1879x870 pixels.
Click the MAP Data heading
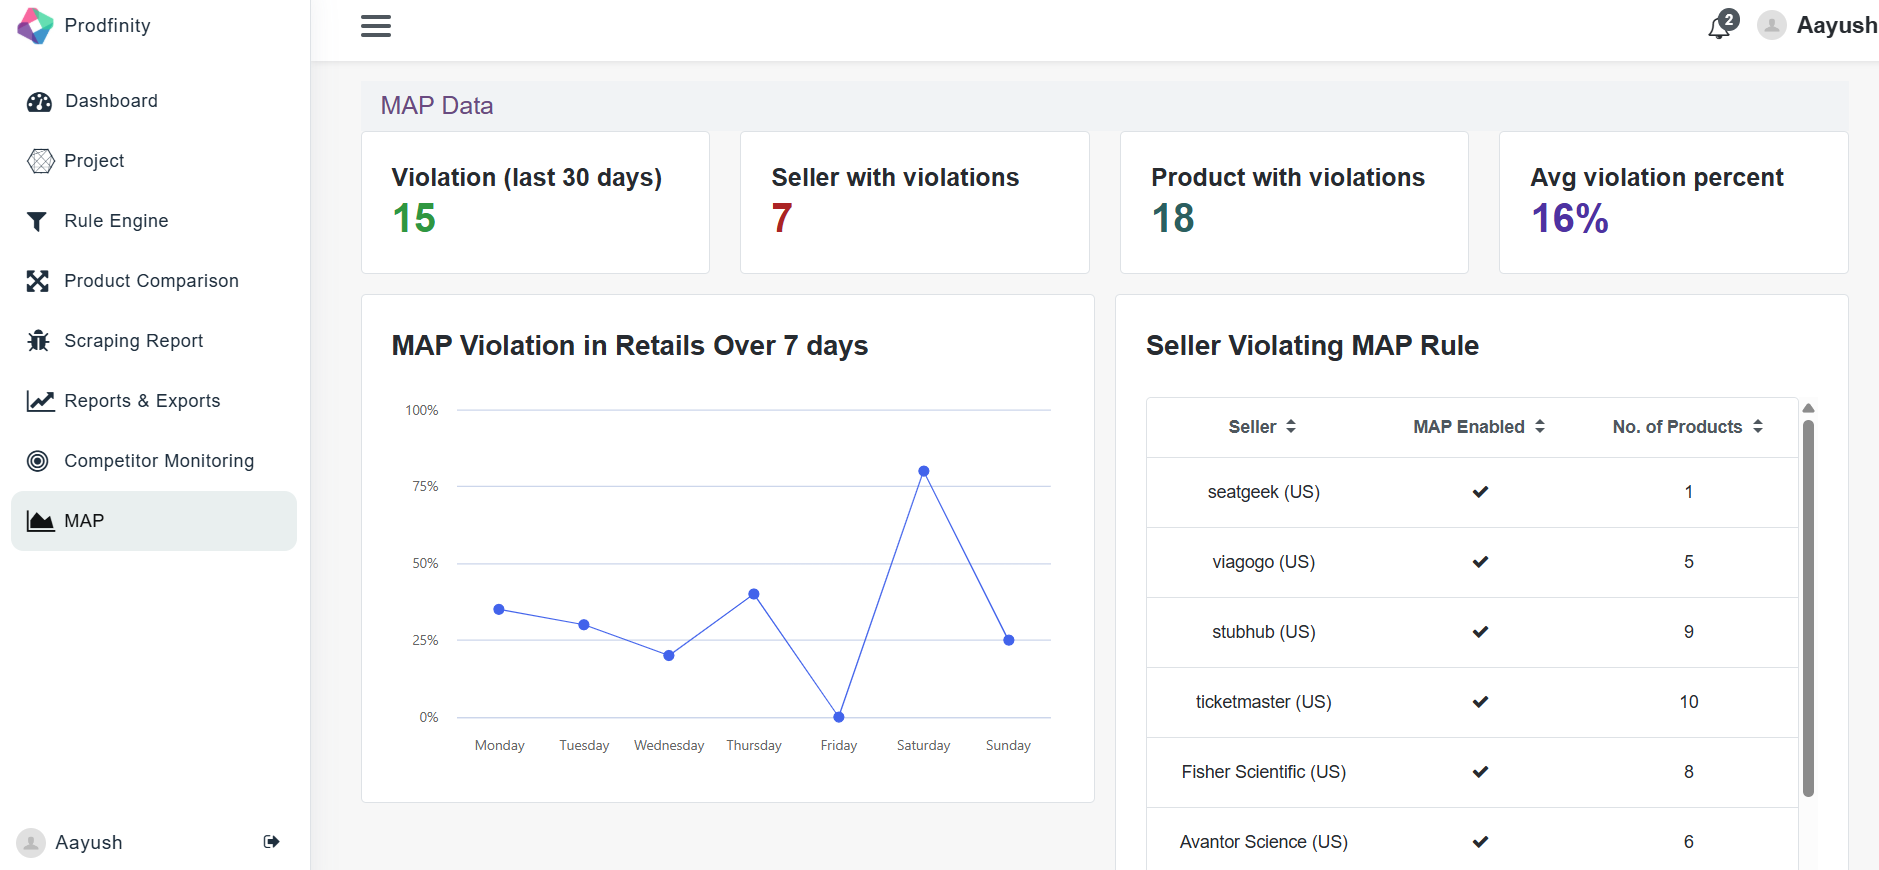(x=437, y=106)
